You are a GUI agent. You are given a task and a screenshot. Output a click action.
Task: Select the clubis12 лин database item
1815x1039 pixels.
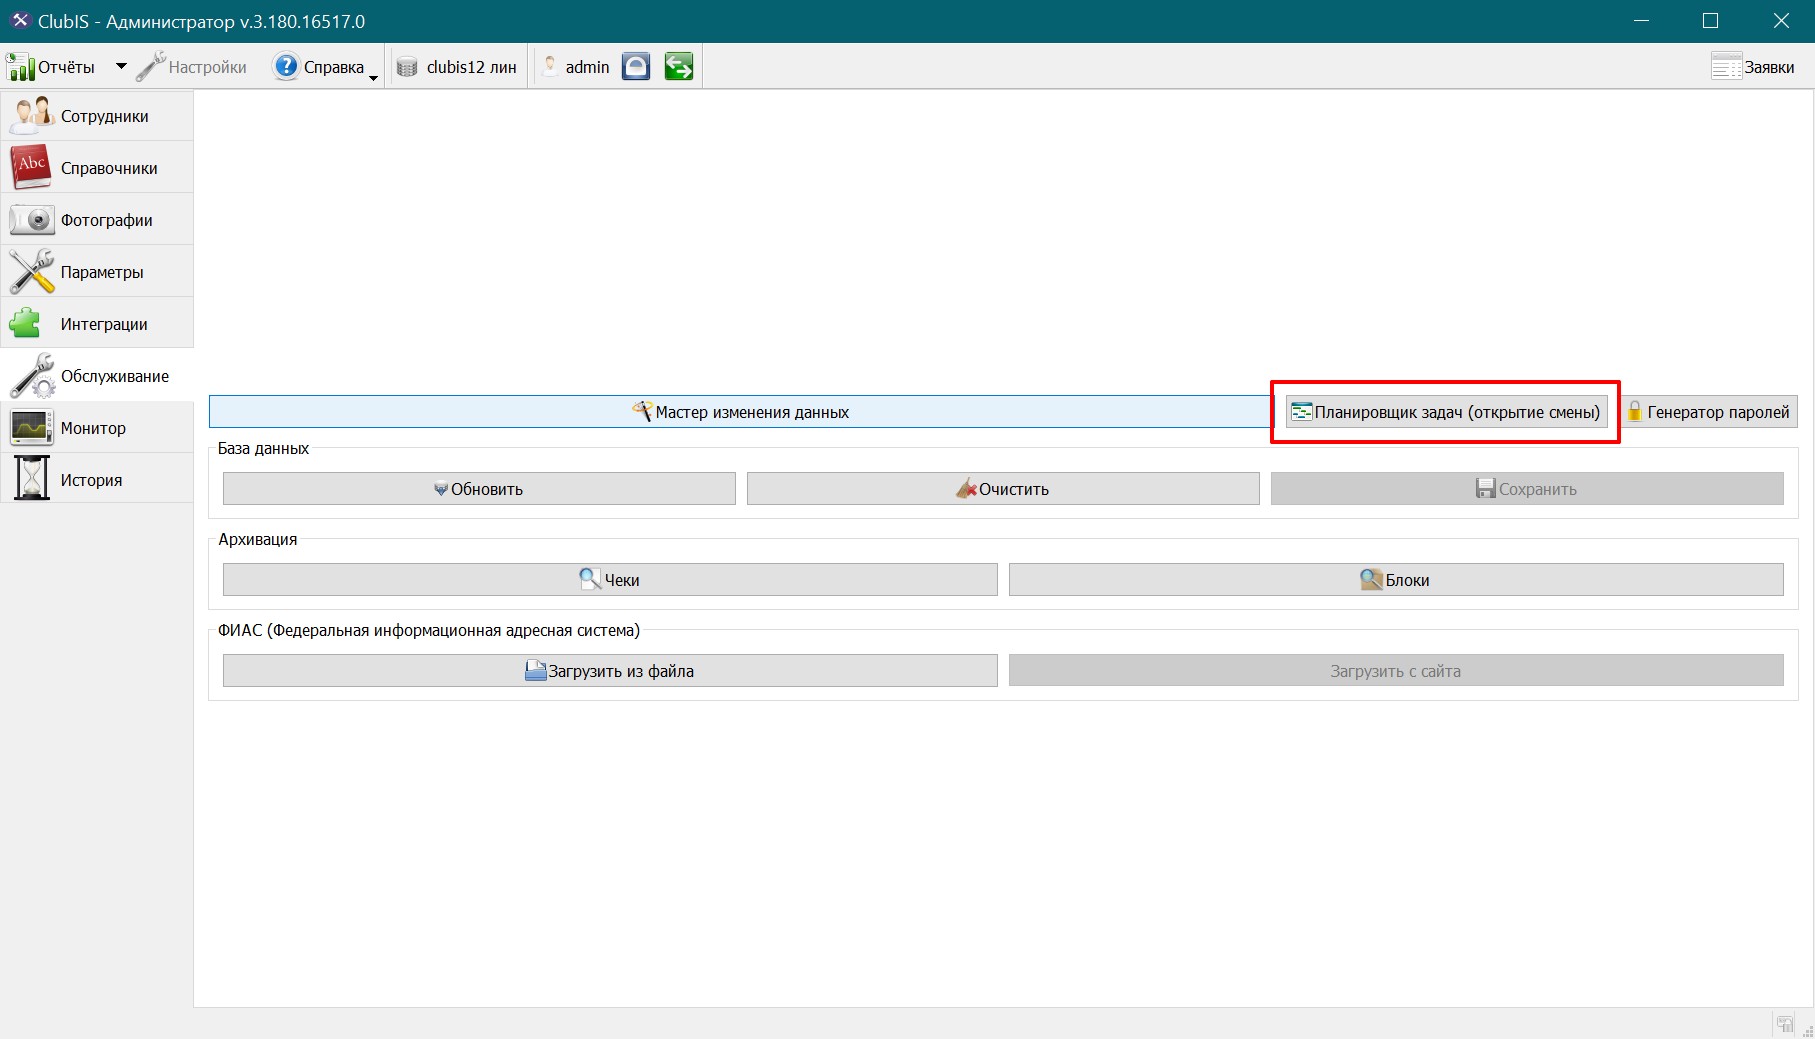(457, 67)
